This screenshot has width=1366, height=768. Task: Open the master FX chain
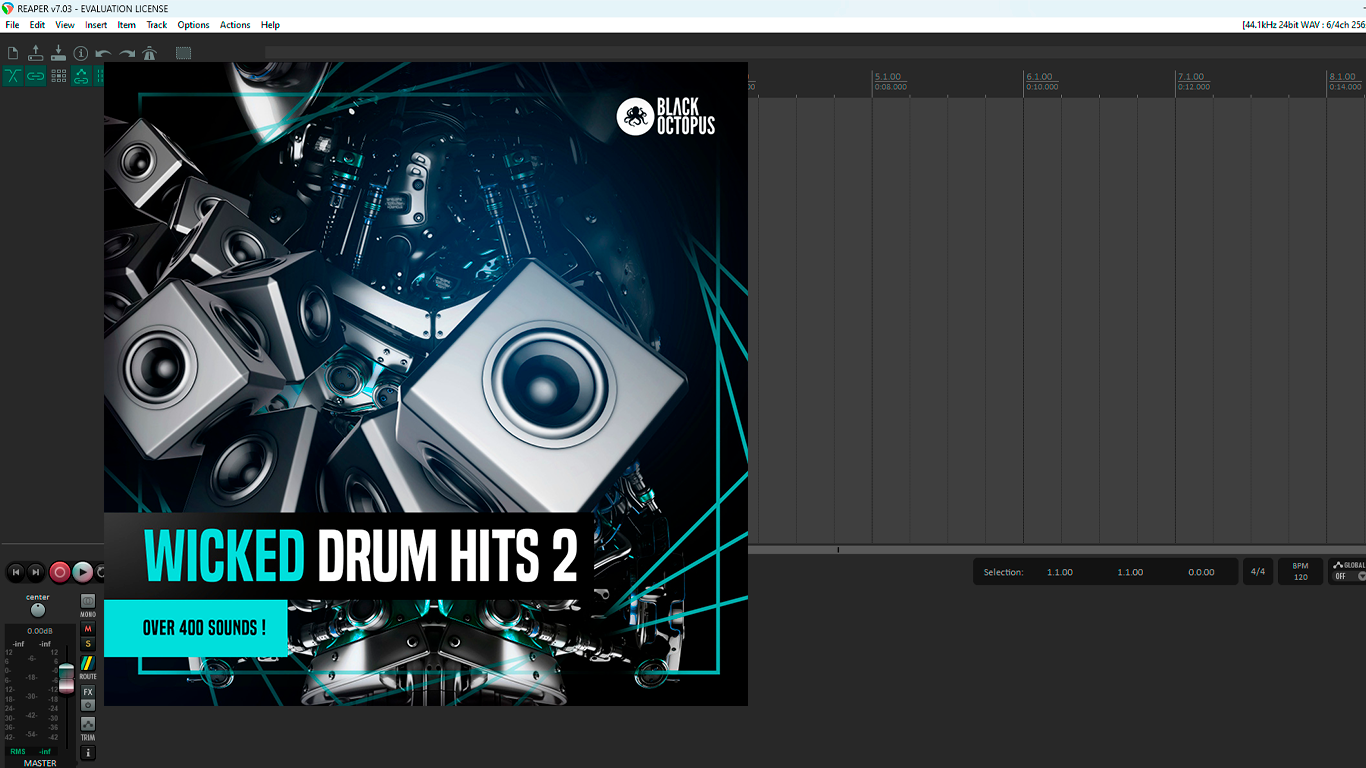pos(88,692)
